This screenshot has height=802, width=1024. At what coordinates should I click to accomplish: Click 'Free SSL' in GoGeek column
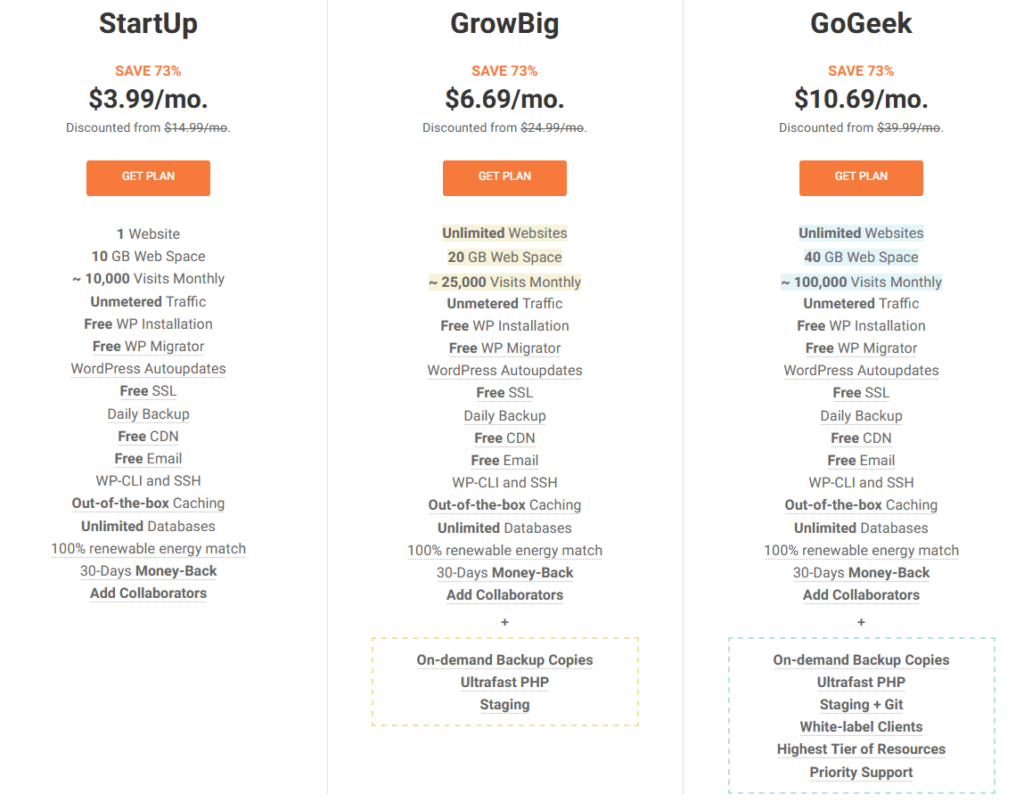[x=861, y=393]
